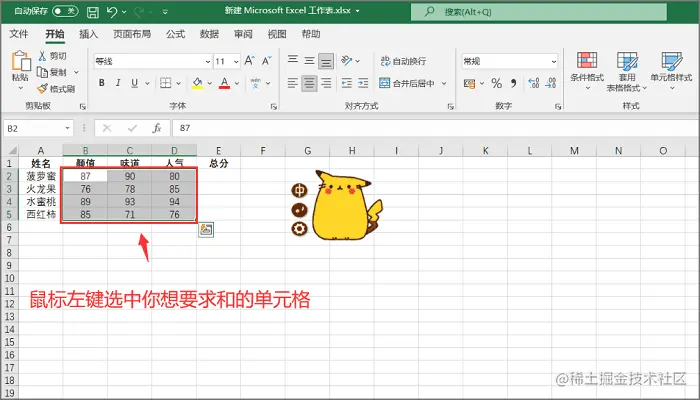The image size is (700, 400).
Task: Align text left
Action: click(x=292, y=83)
